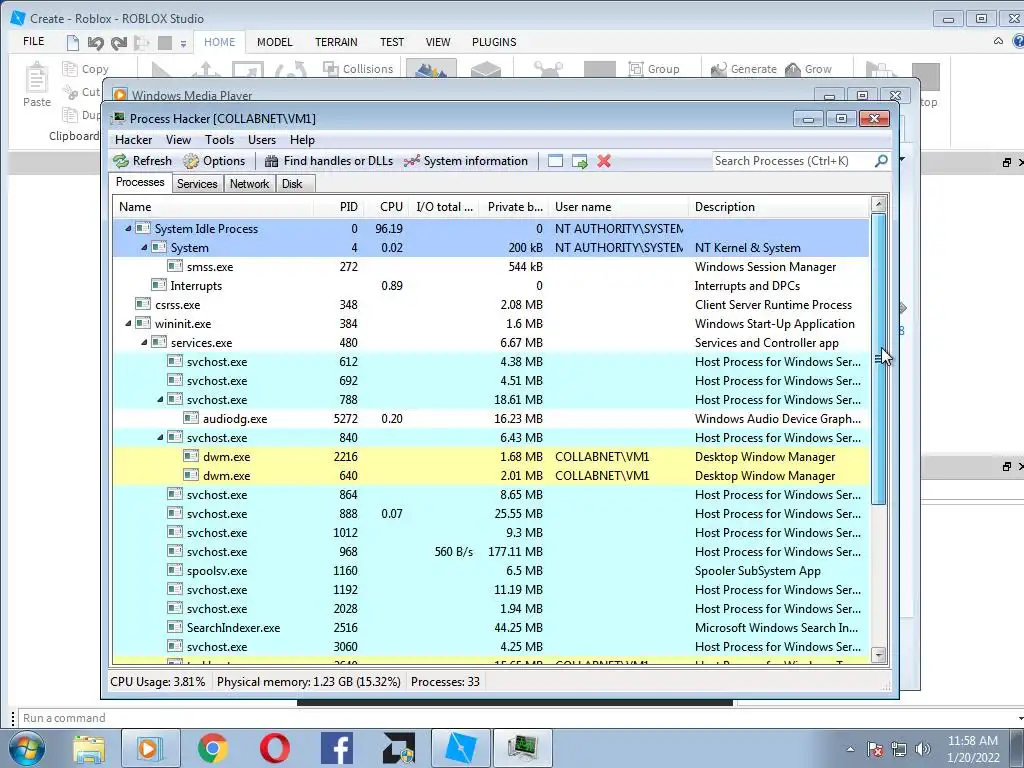Open Windows Start menu

pyautogui.click(x=27, y=748)
